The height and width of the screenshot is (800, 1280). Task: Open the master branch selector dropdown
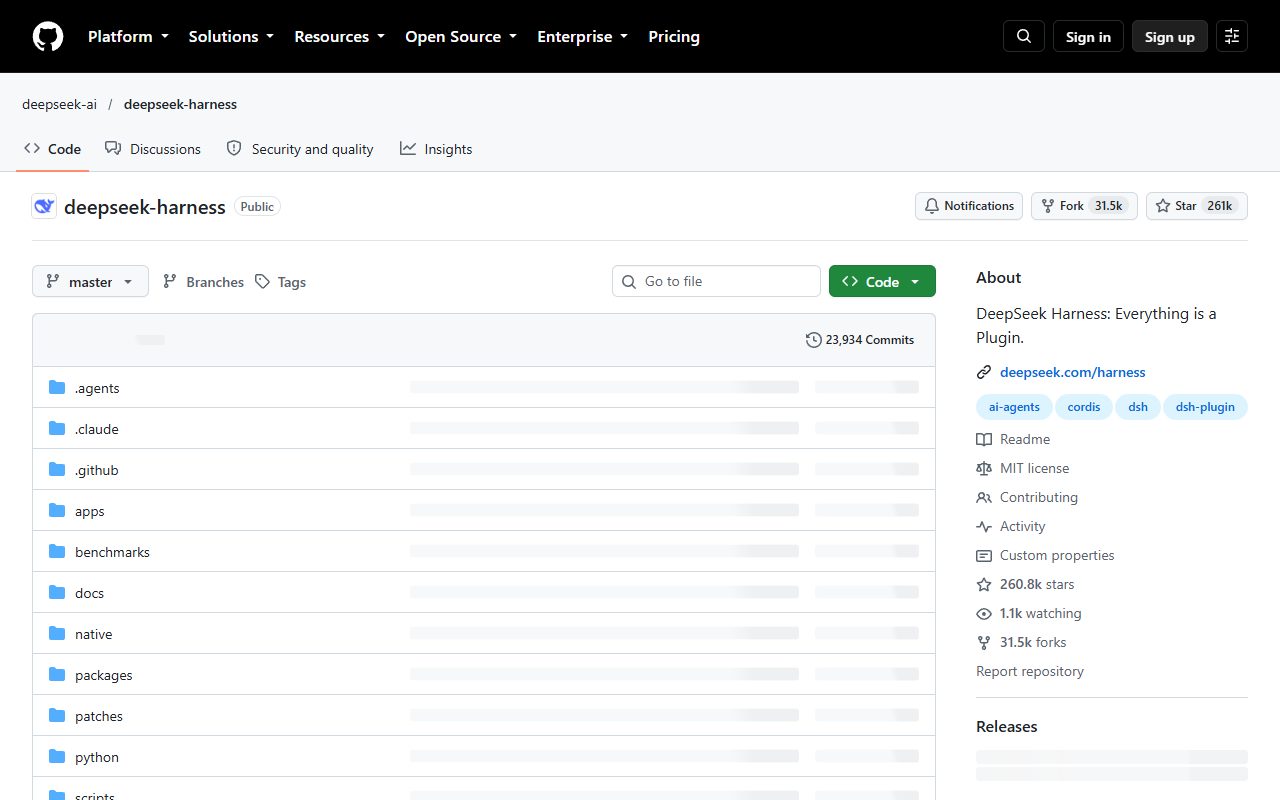tap(91, 282)
